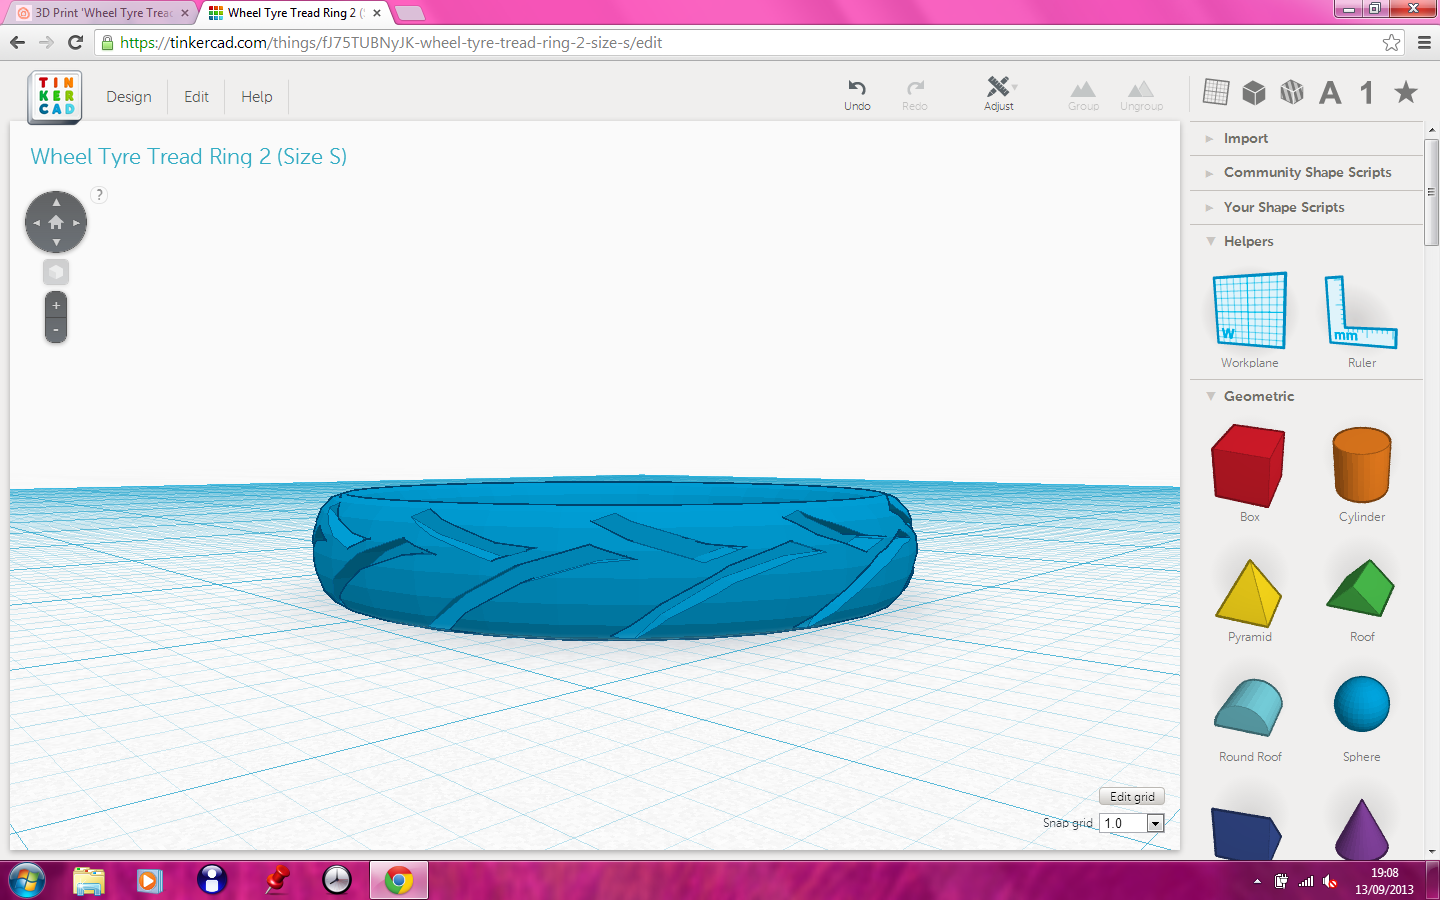This screenshot has height=900, width=1440.
Task: Click the blue tyre model in workspace
Action: point(614,560)
